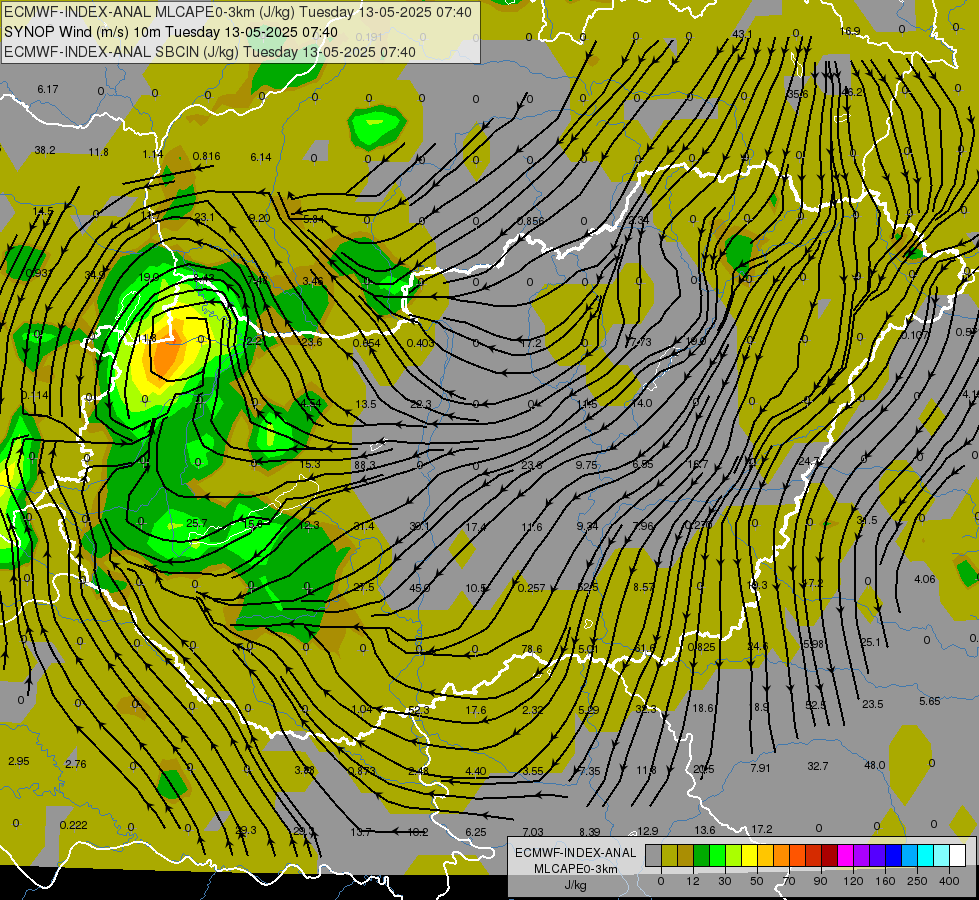Click the map value 0.257

coord(532,588)
